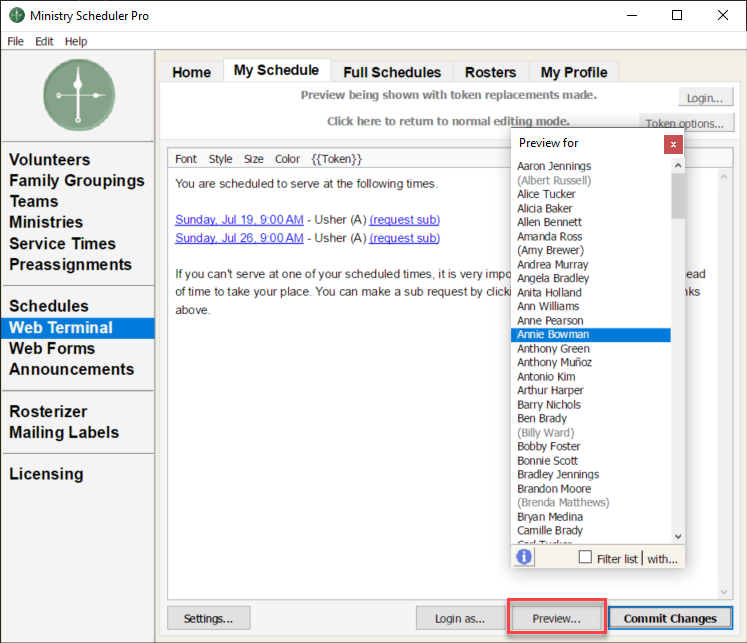Viewport: 747px width, 643px height.
Task: Click the Preview... button
Action: click(556, 618)
